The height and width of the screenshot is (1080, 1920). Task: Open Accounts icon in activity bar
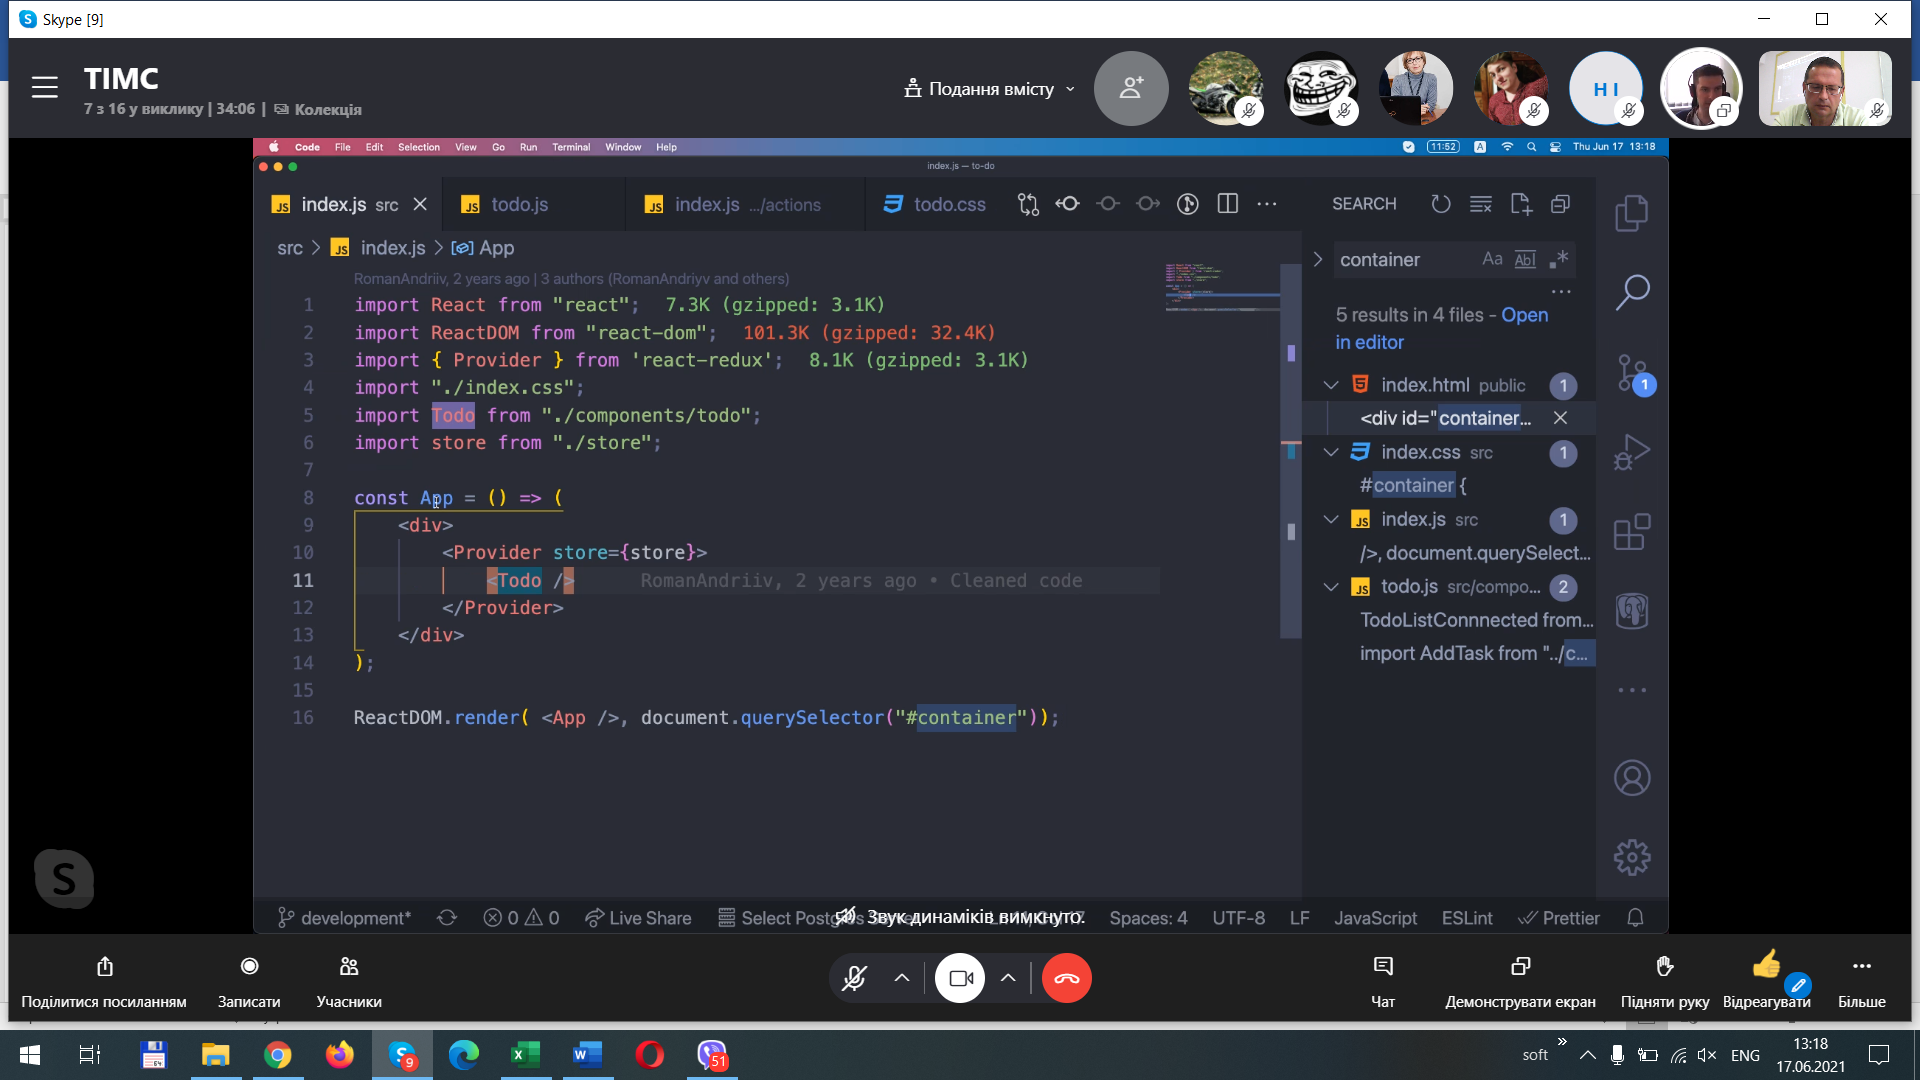(1632, 778)
